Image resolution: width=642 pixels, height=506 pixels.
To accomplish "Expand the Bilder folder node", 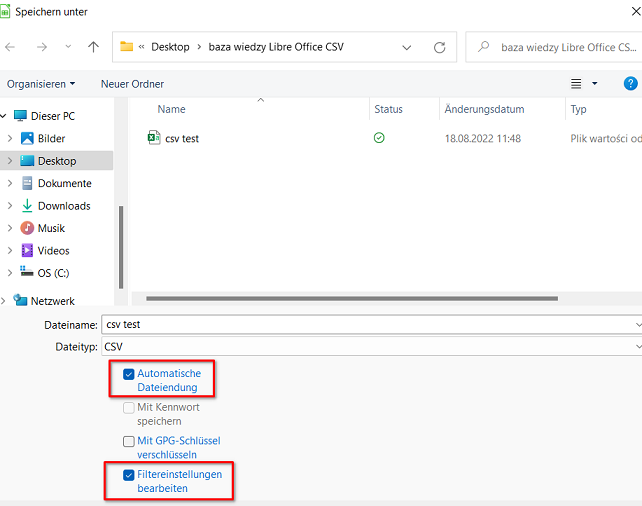I will (x=10, y=138).
